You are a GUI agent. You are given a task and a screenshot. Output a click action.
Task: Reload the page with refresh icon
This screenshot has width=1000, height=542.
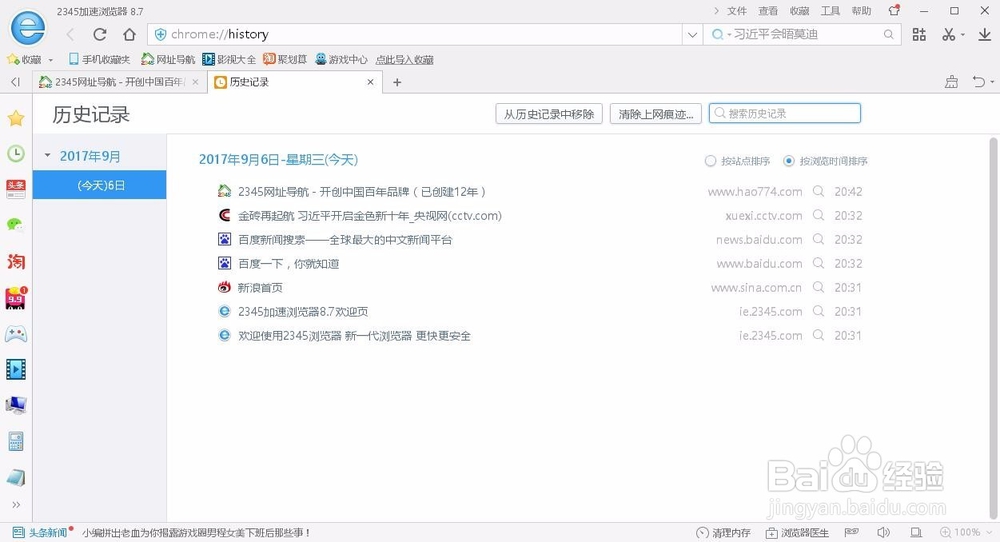coord(99,34)
